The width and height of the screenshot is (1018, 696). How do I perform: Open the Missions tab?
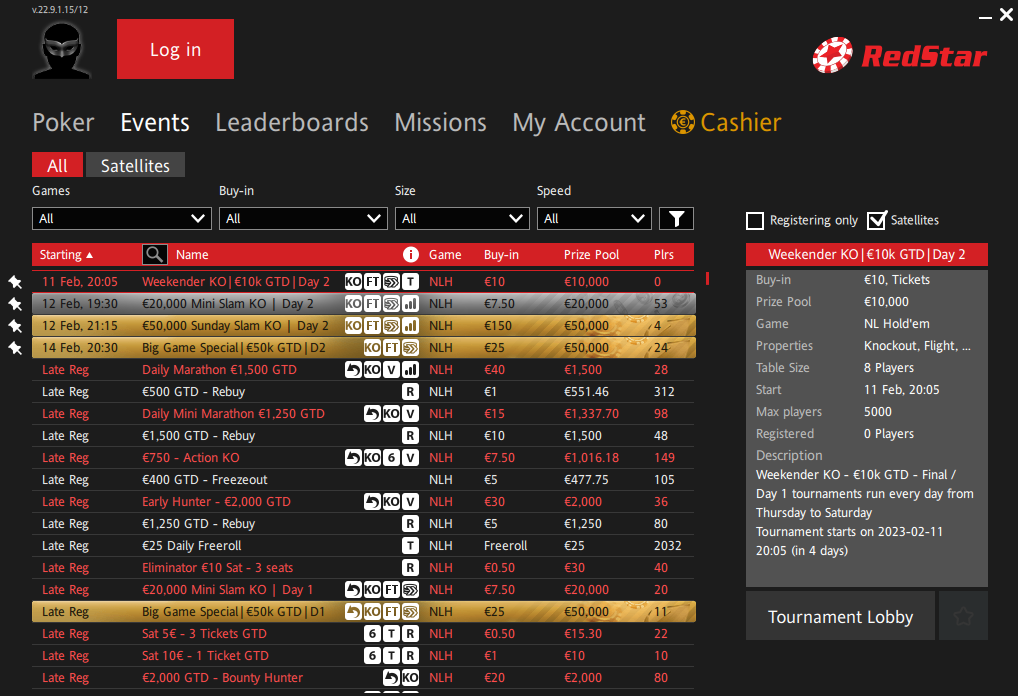(441, 123)
